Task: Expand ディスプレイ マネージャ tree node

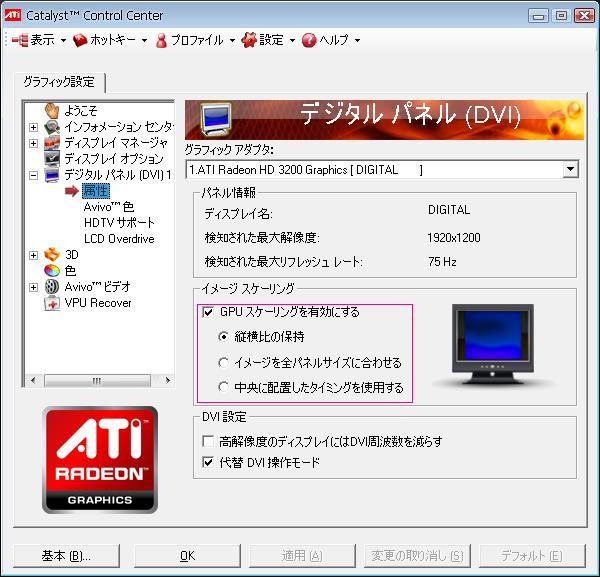Action: coord(34,143)
